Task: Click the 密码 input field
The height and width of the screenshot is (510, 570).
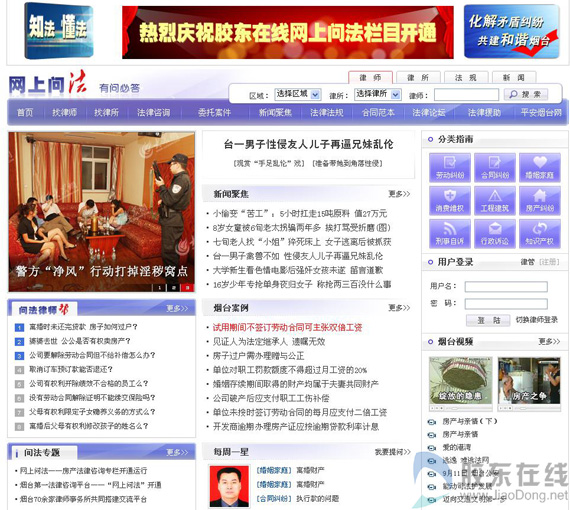Action: click(x=506, y=304)
